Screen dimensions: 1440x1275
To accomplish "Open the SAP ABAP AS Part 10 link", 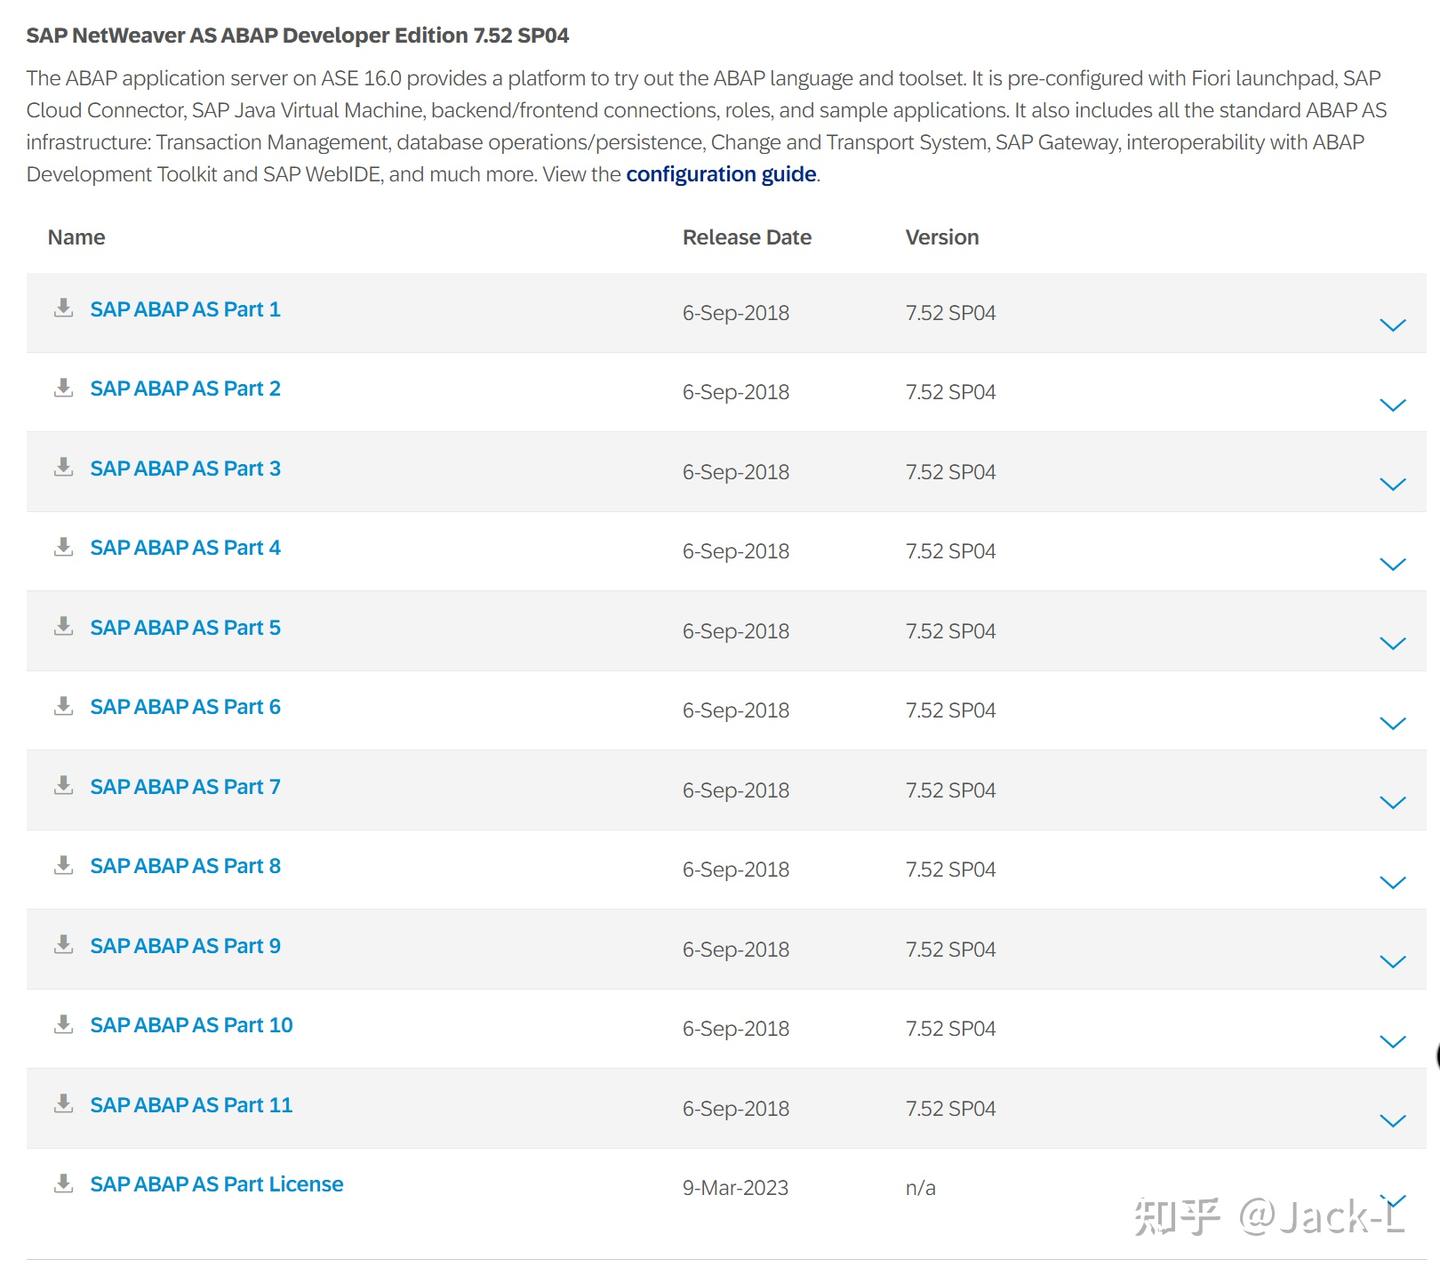I will (191, 1024).
